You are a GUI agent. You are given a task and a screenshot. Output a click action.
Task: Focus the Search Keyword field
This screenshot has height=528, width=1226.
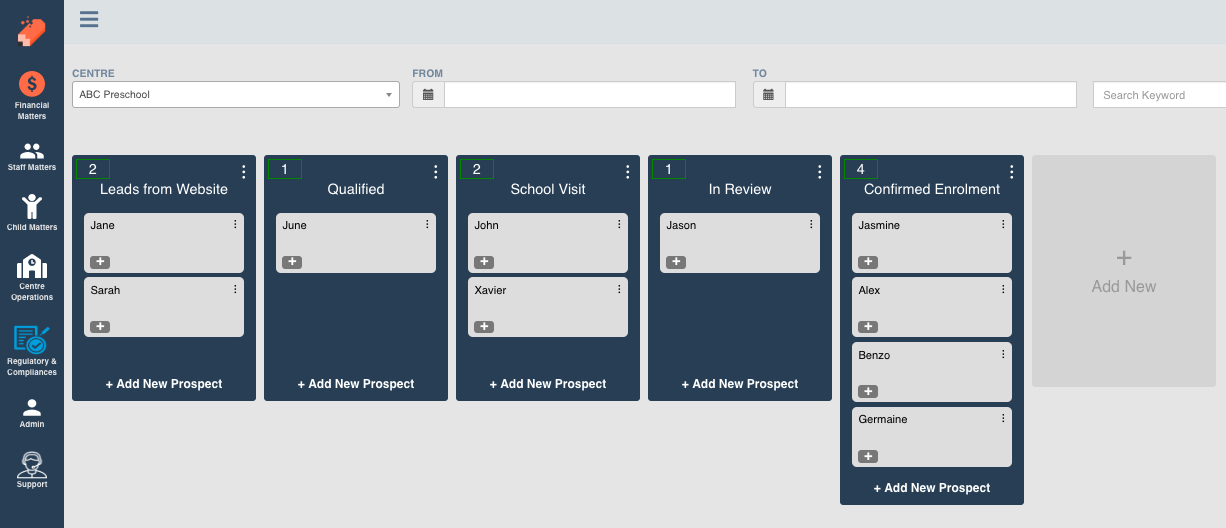1160,95
